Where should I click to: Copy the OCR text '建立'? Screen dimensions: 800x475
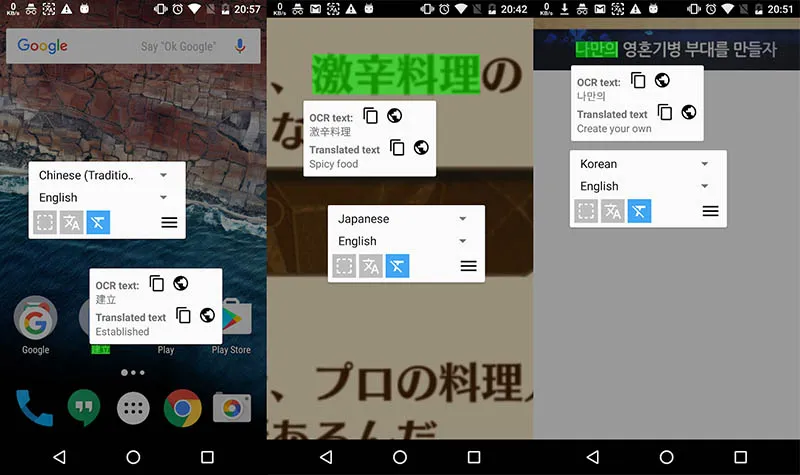[157, 284]
